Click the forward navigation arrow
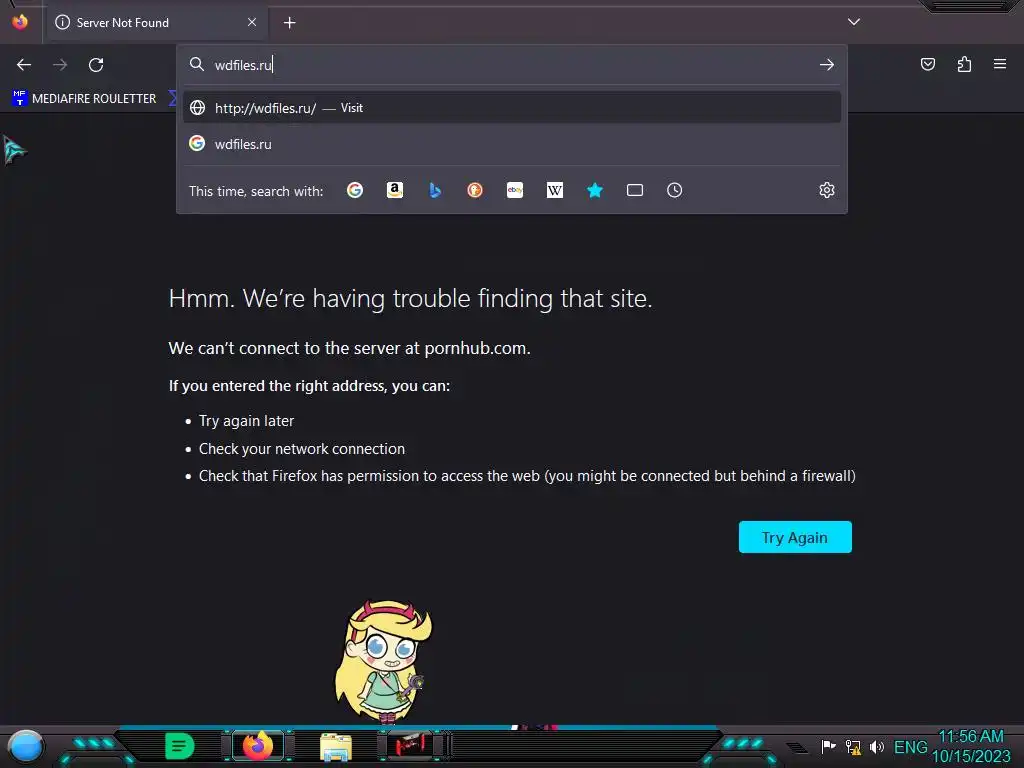 click(60, 65)
